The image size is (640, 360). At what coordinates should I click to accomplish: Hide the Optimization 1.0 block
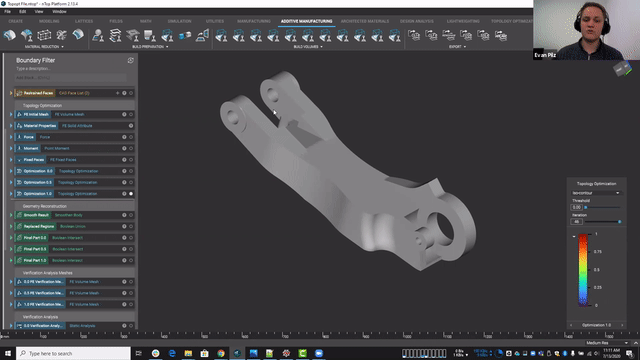[131, 194]
